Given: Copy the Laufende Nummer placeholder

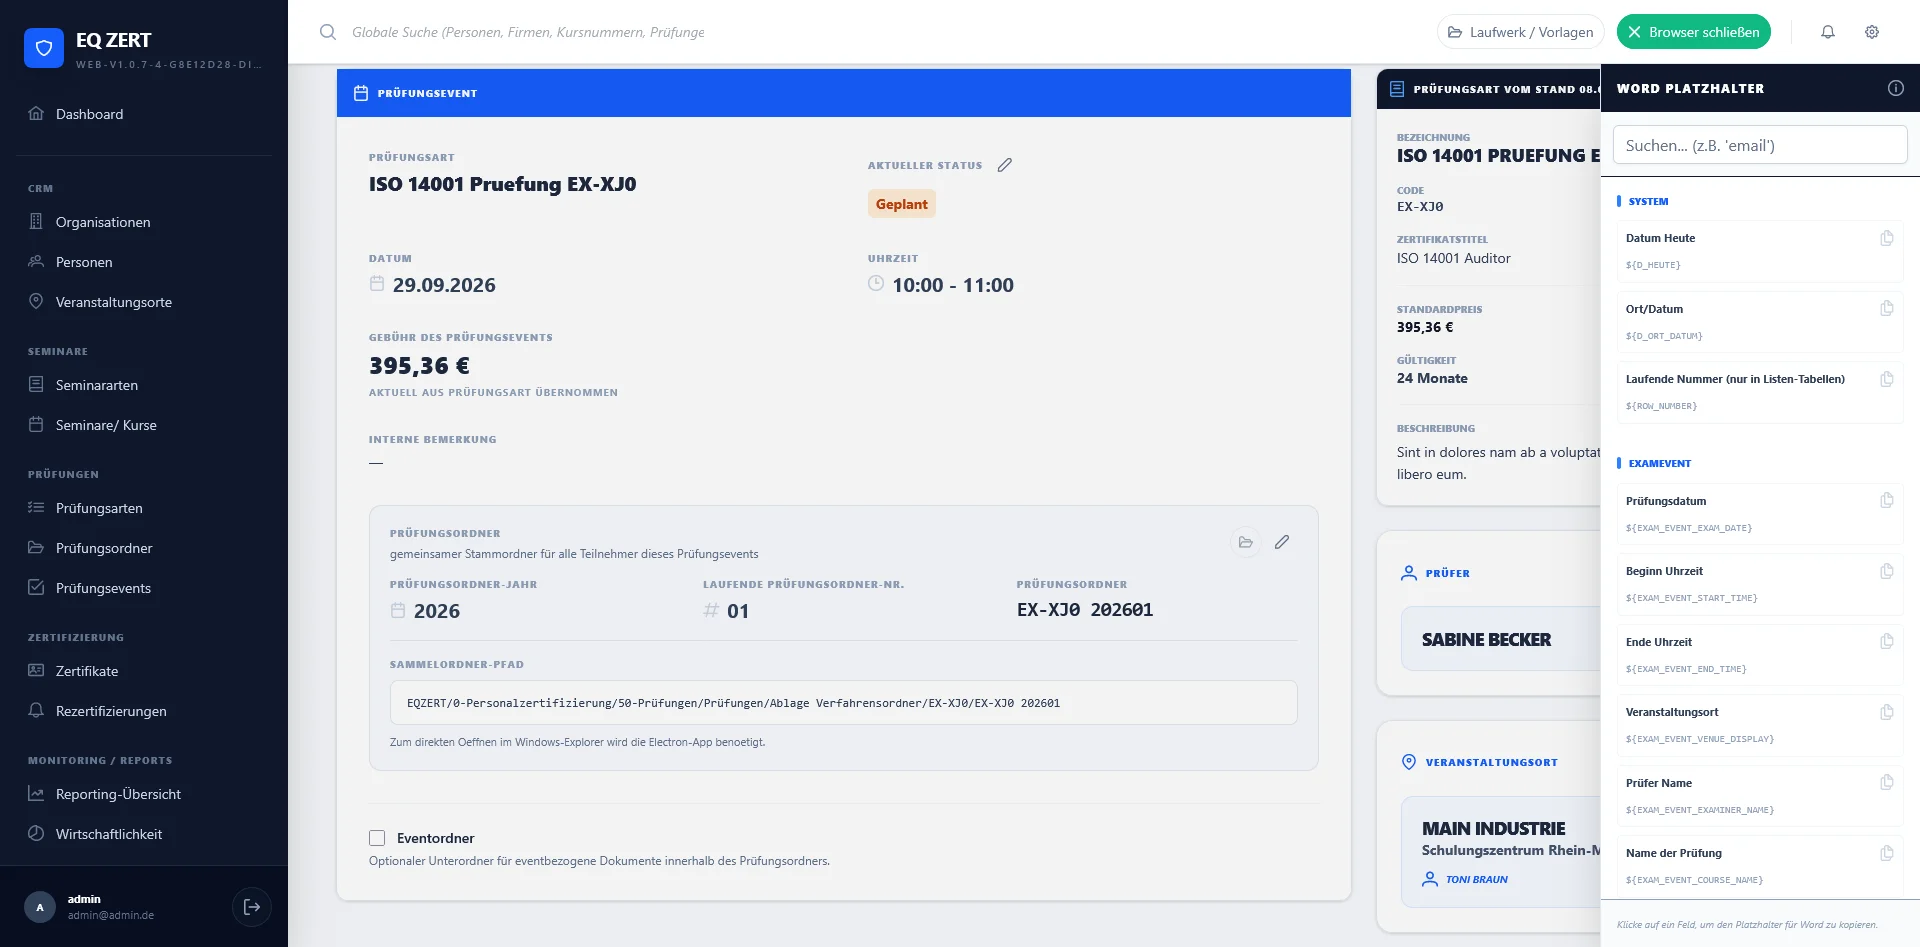Looking at the screenshot, I should coord(1887,379).
